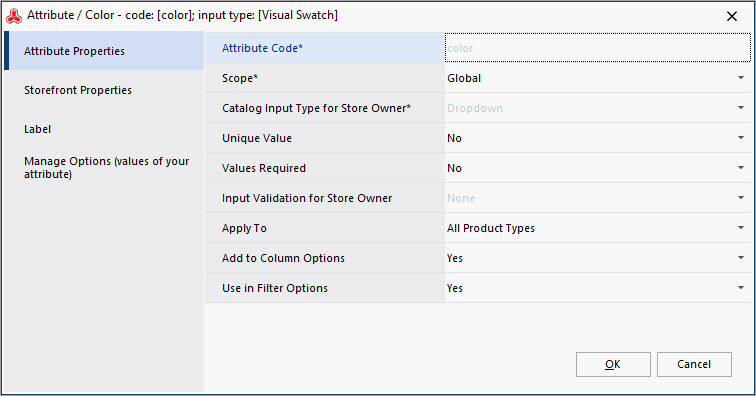Click the Yes value of Use in Filter Options
This screenshot has height=396, width=756.
(455, 288)
